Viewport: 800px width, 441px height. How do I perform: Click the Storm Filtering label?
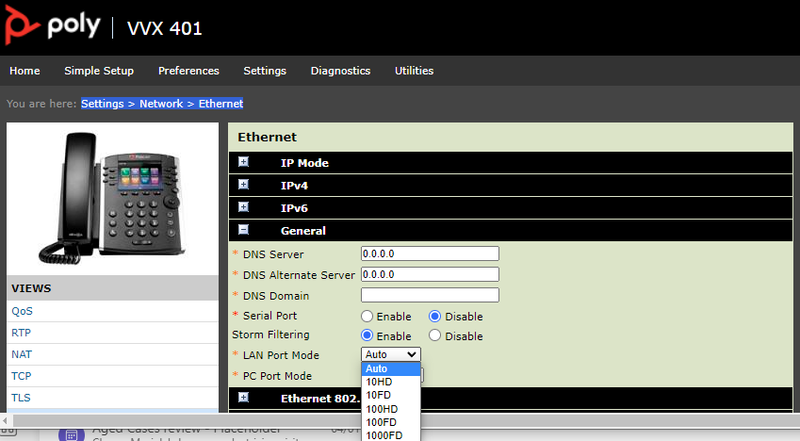(271, 335)
